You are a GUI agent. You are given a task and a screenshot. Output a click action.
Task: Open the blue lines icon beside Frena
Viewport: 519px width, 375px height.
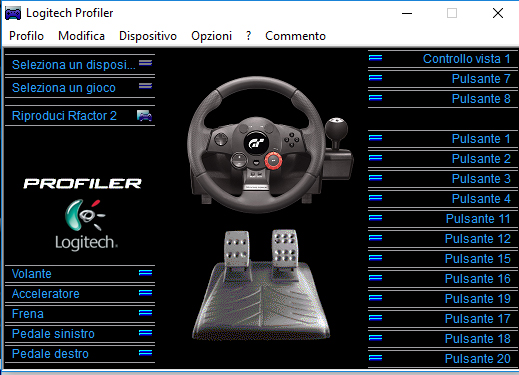(145, 313)
